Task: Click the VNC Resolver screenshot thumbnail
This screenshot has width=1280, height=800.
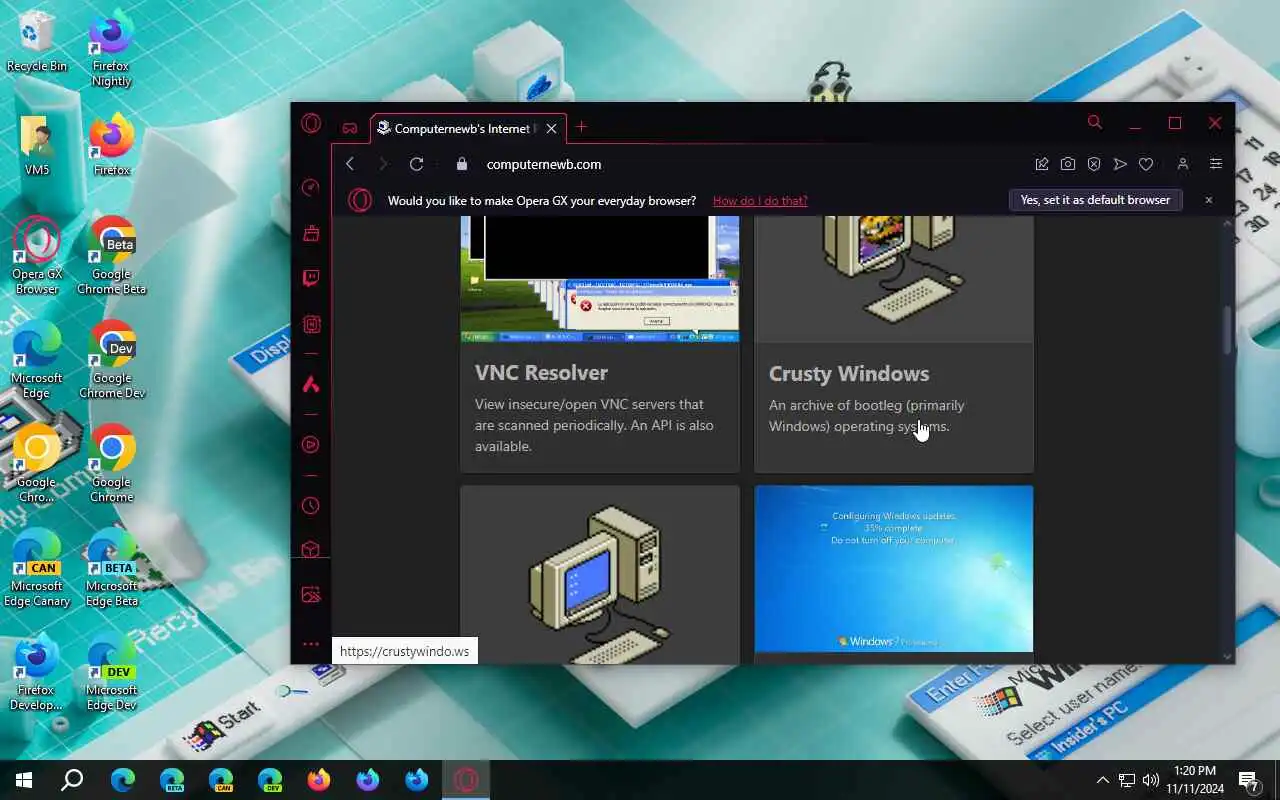Action: pos(600,279)
